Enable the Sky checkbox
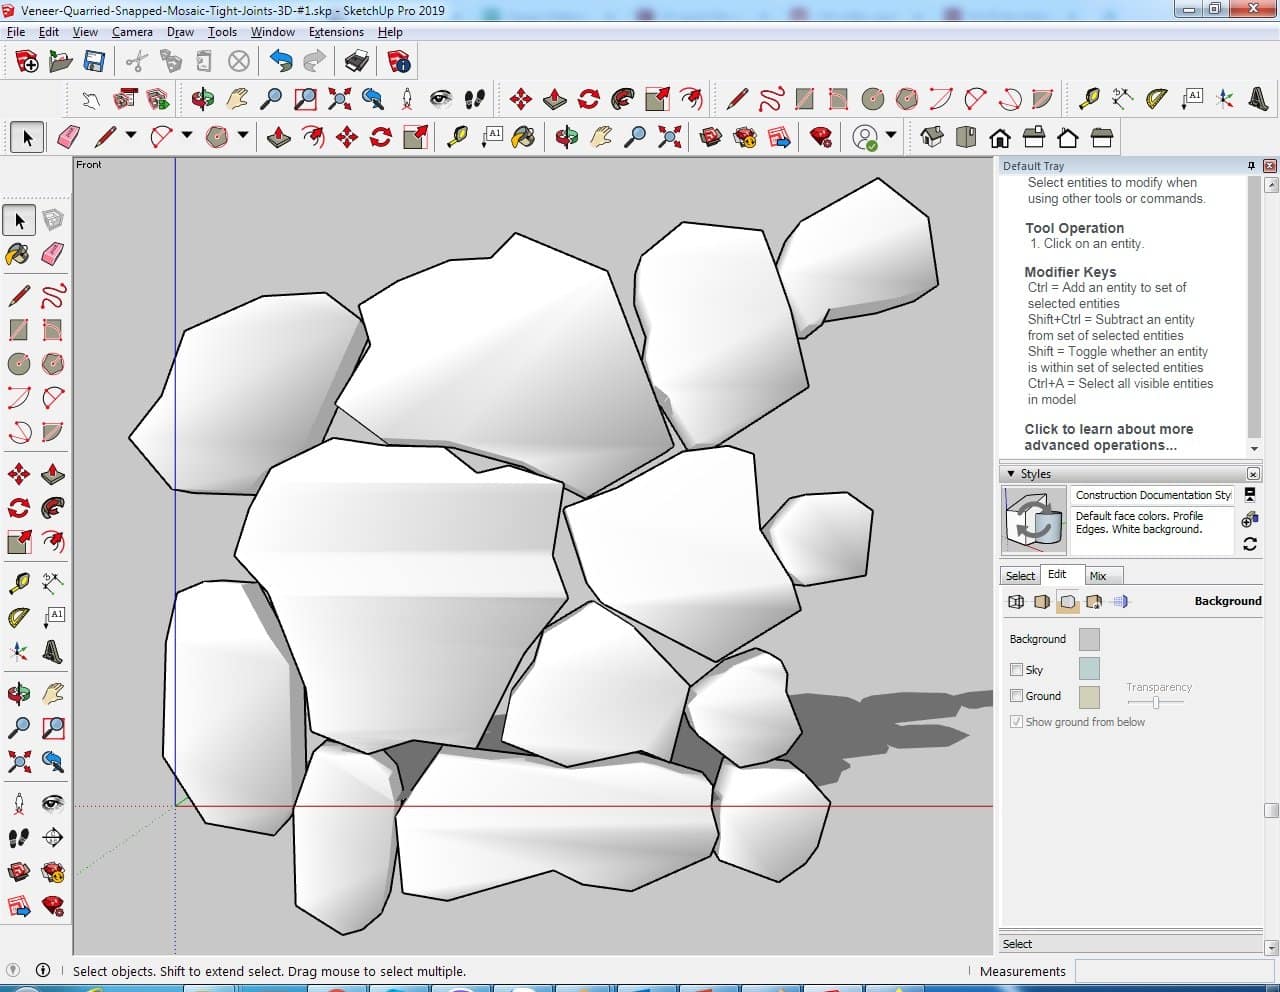The image size is (1280, 992). (x=1016, y=670)
